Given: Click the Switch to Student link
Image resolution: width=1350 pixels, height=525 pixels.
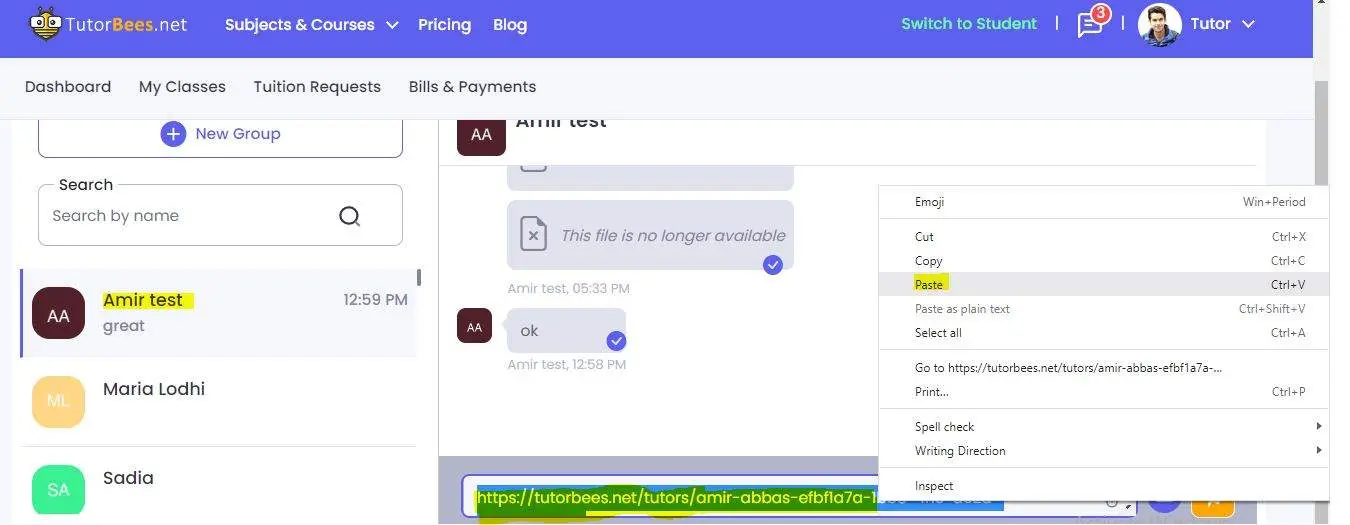Looking at the screenshot, I should pyautogui.click(x=968, y=24).
